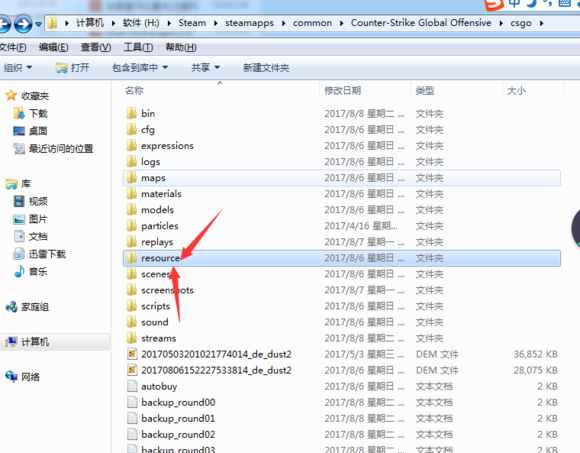Select the resource folder icon

pyautogui.click(x=131, y=258)
